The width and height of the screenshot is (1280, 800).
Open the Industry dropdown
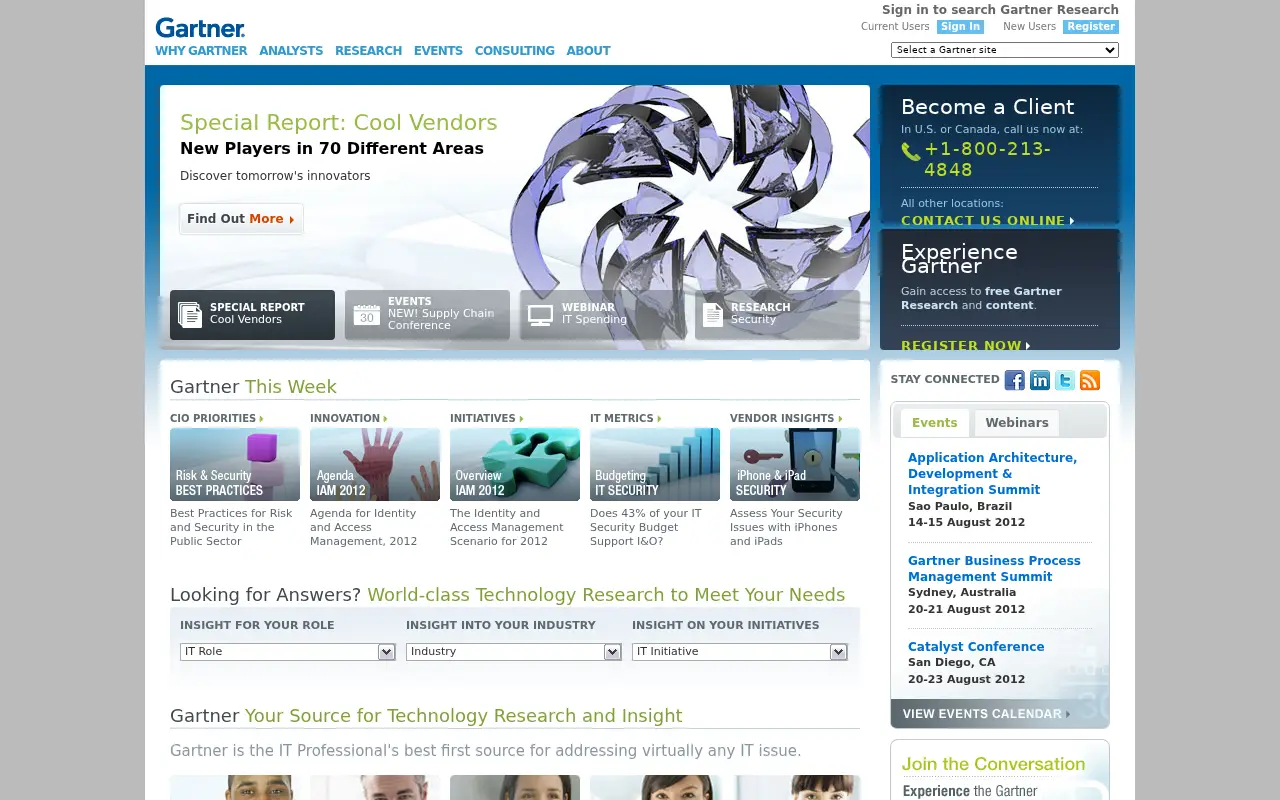pyautogui.click(x=514, y=652)
